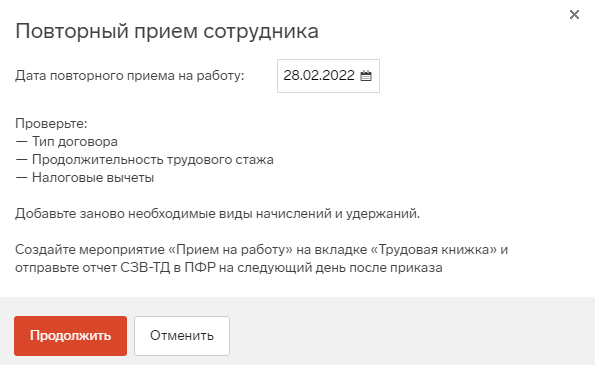This screenshot has height=365, width=595.
Task: Focus the 28.02.2022 date field
Action: point(328,76)
